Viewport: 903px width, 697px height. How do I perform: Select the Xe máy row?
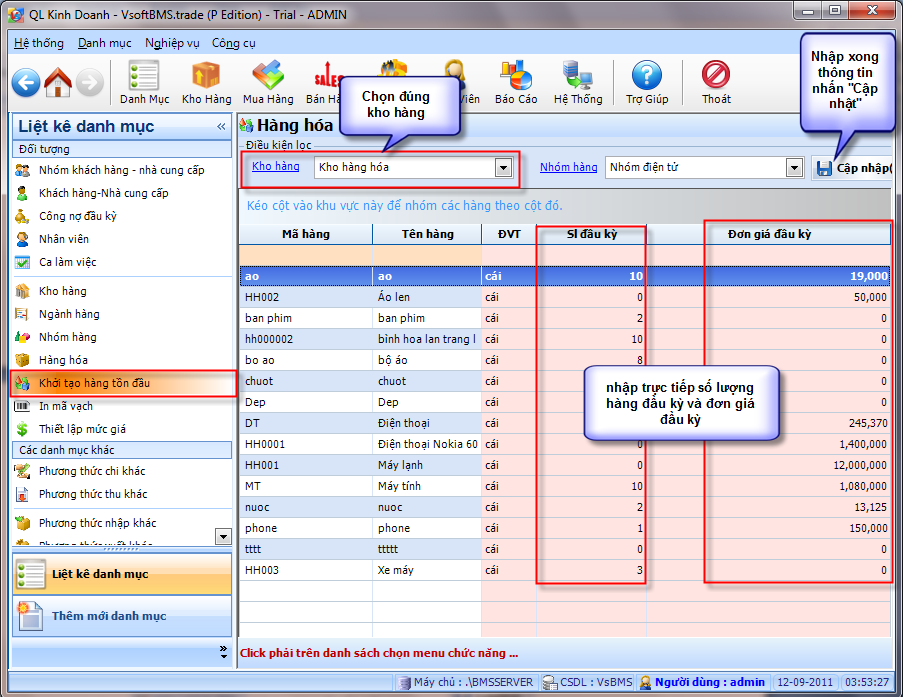pos(565,570)
